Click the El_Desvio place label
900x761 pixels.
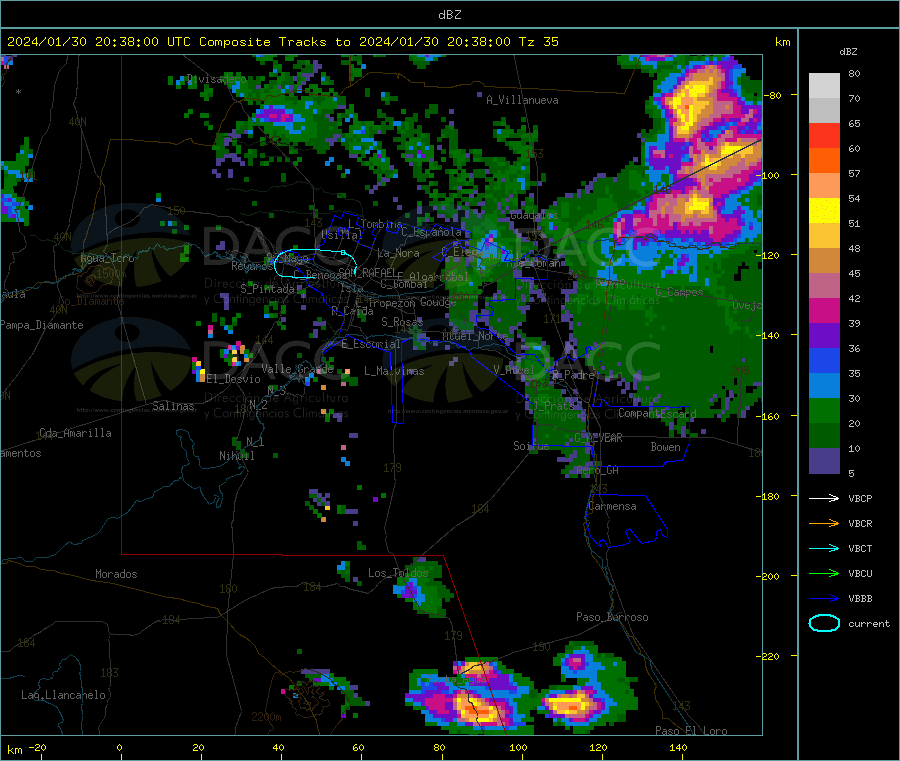233,379
